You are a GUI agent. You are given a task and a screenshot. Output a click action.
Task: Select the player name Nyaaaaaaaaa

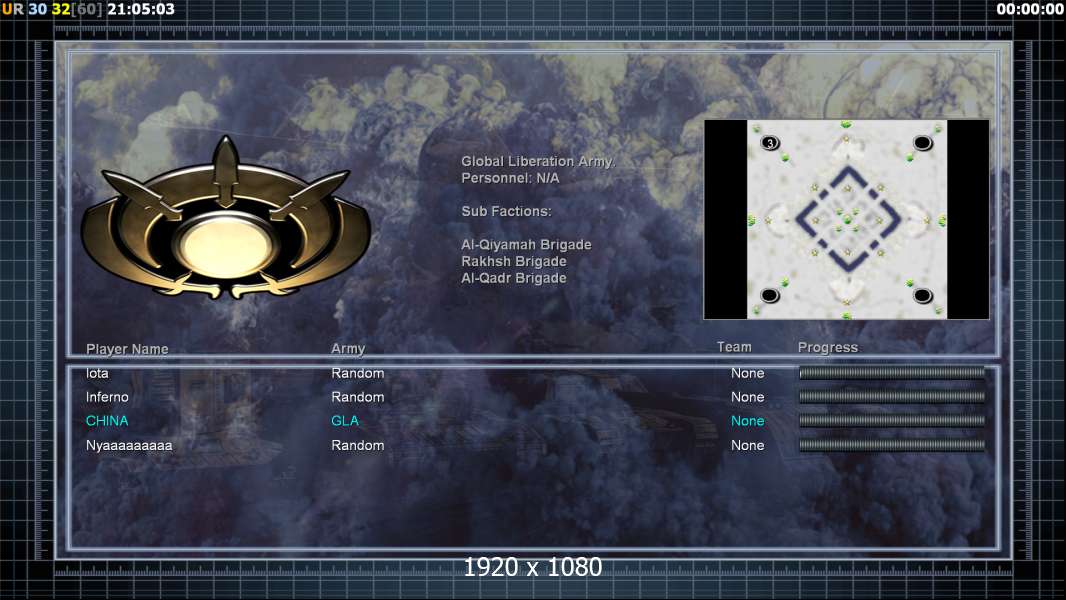coord(129,446)
